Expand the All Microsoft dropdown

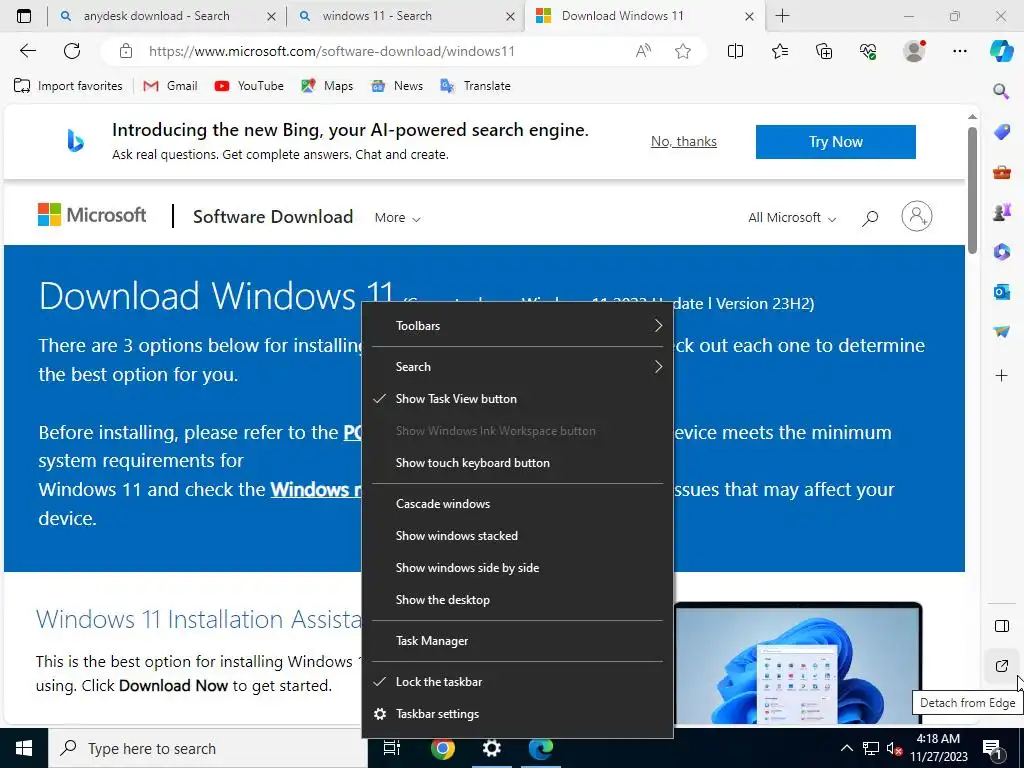click(792, 217)
